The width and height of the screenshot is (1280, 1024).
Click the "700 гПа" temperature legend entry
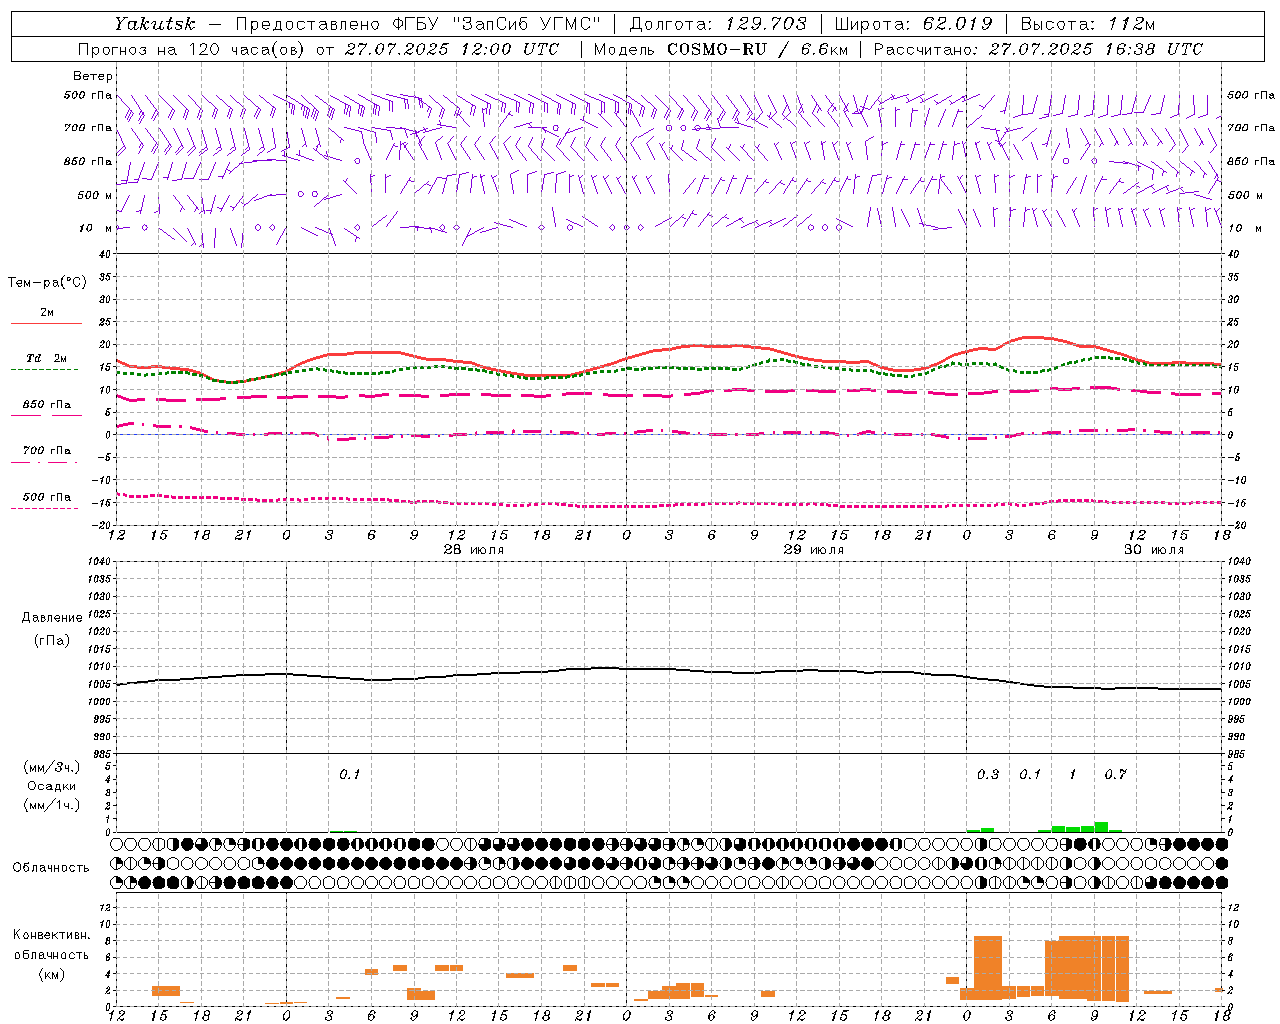(46, 451)
